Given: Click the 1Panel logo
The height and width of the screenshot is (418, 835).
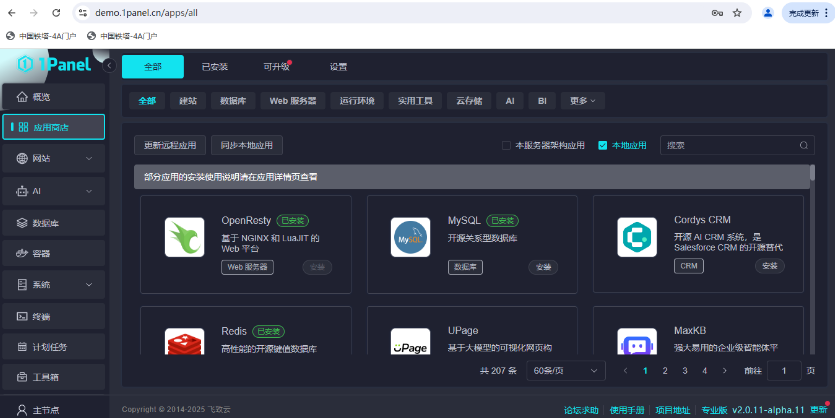Looking at the screenshot, I should (54, 64).
